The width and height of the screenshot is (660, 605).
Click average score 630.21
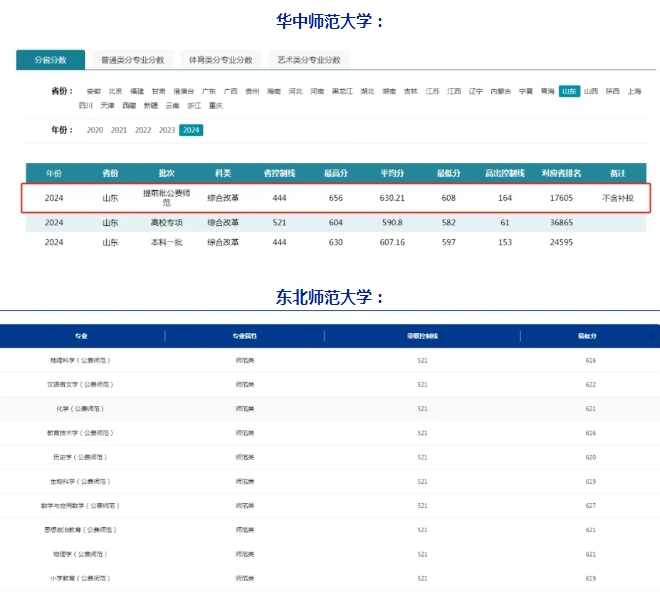point(392,198)
